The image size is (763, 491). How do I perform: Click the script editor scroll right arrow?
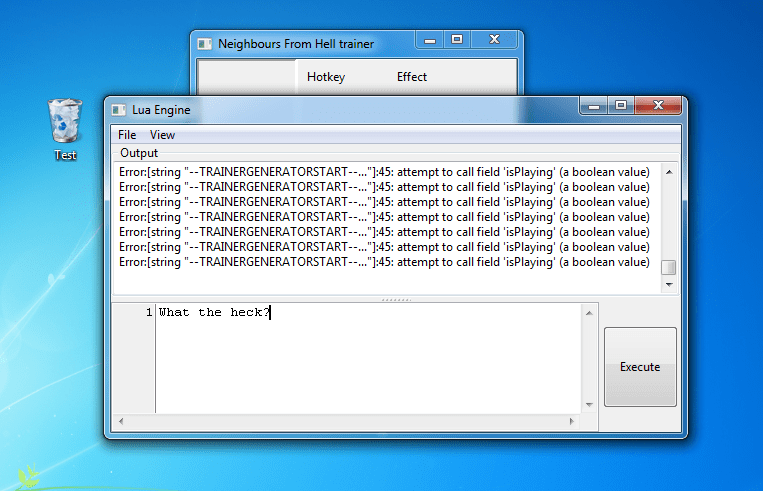(572, 421)
